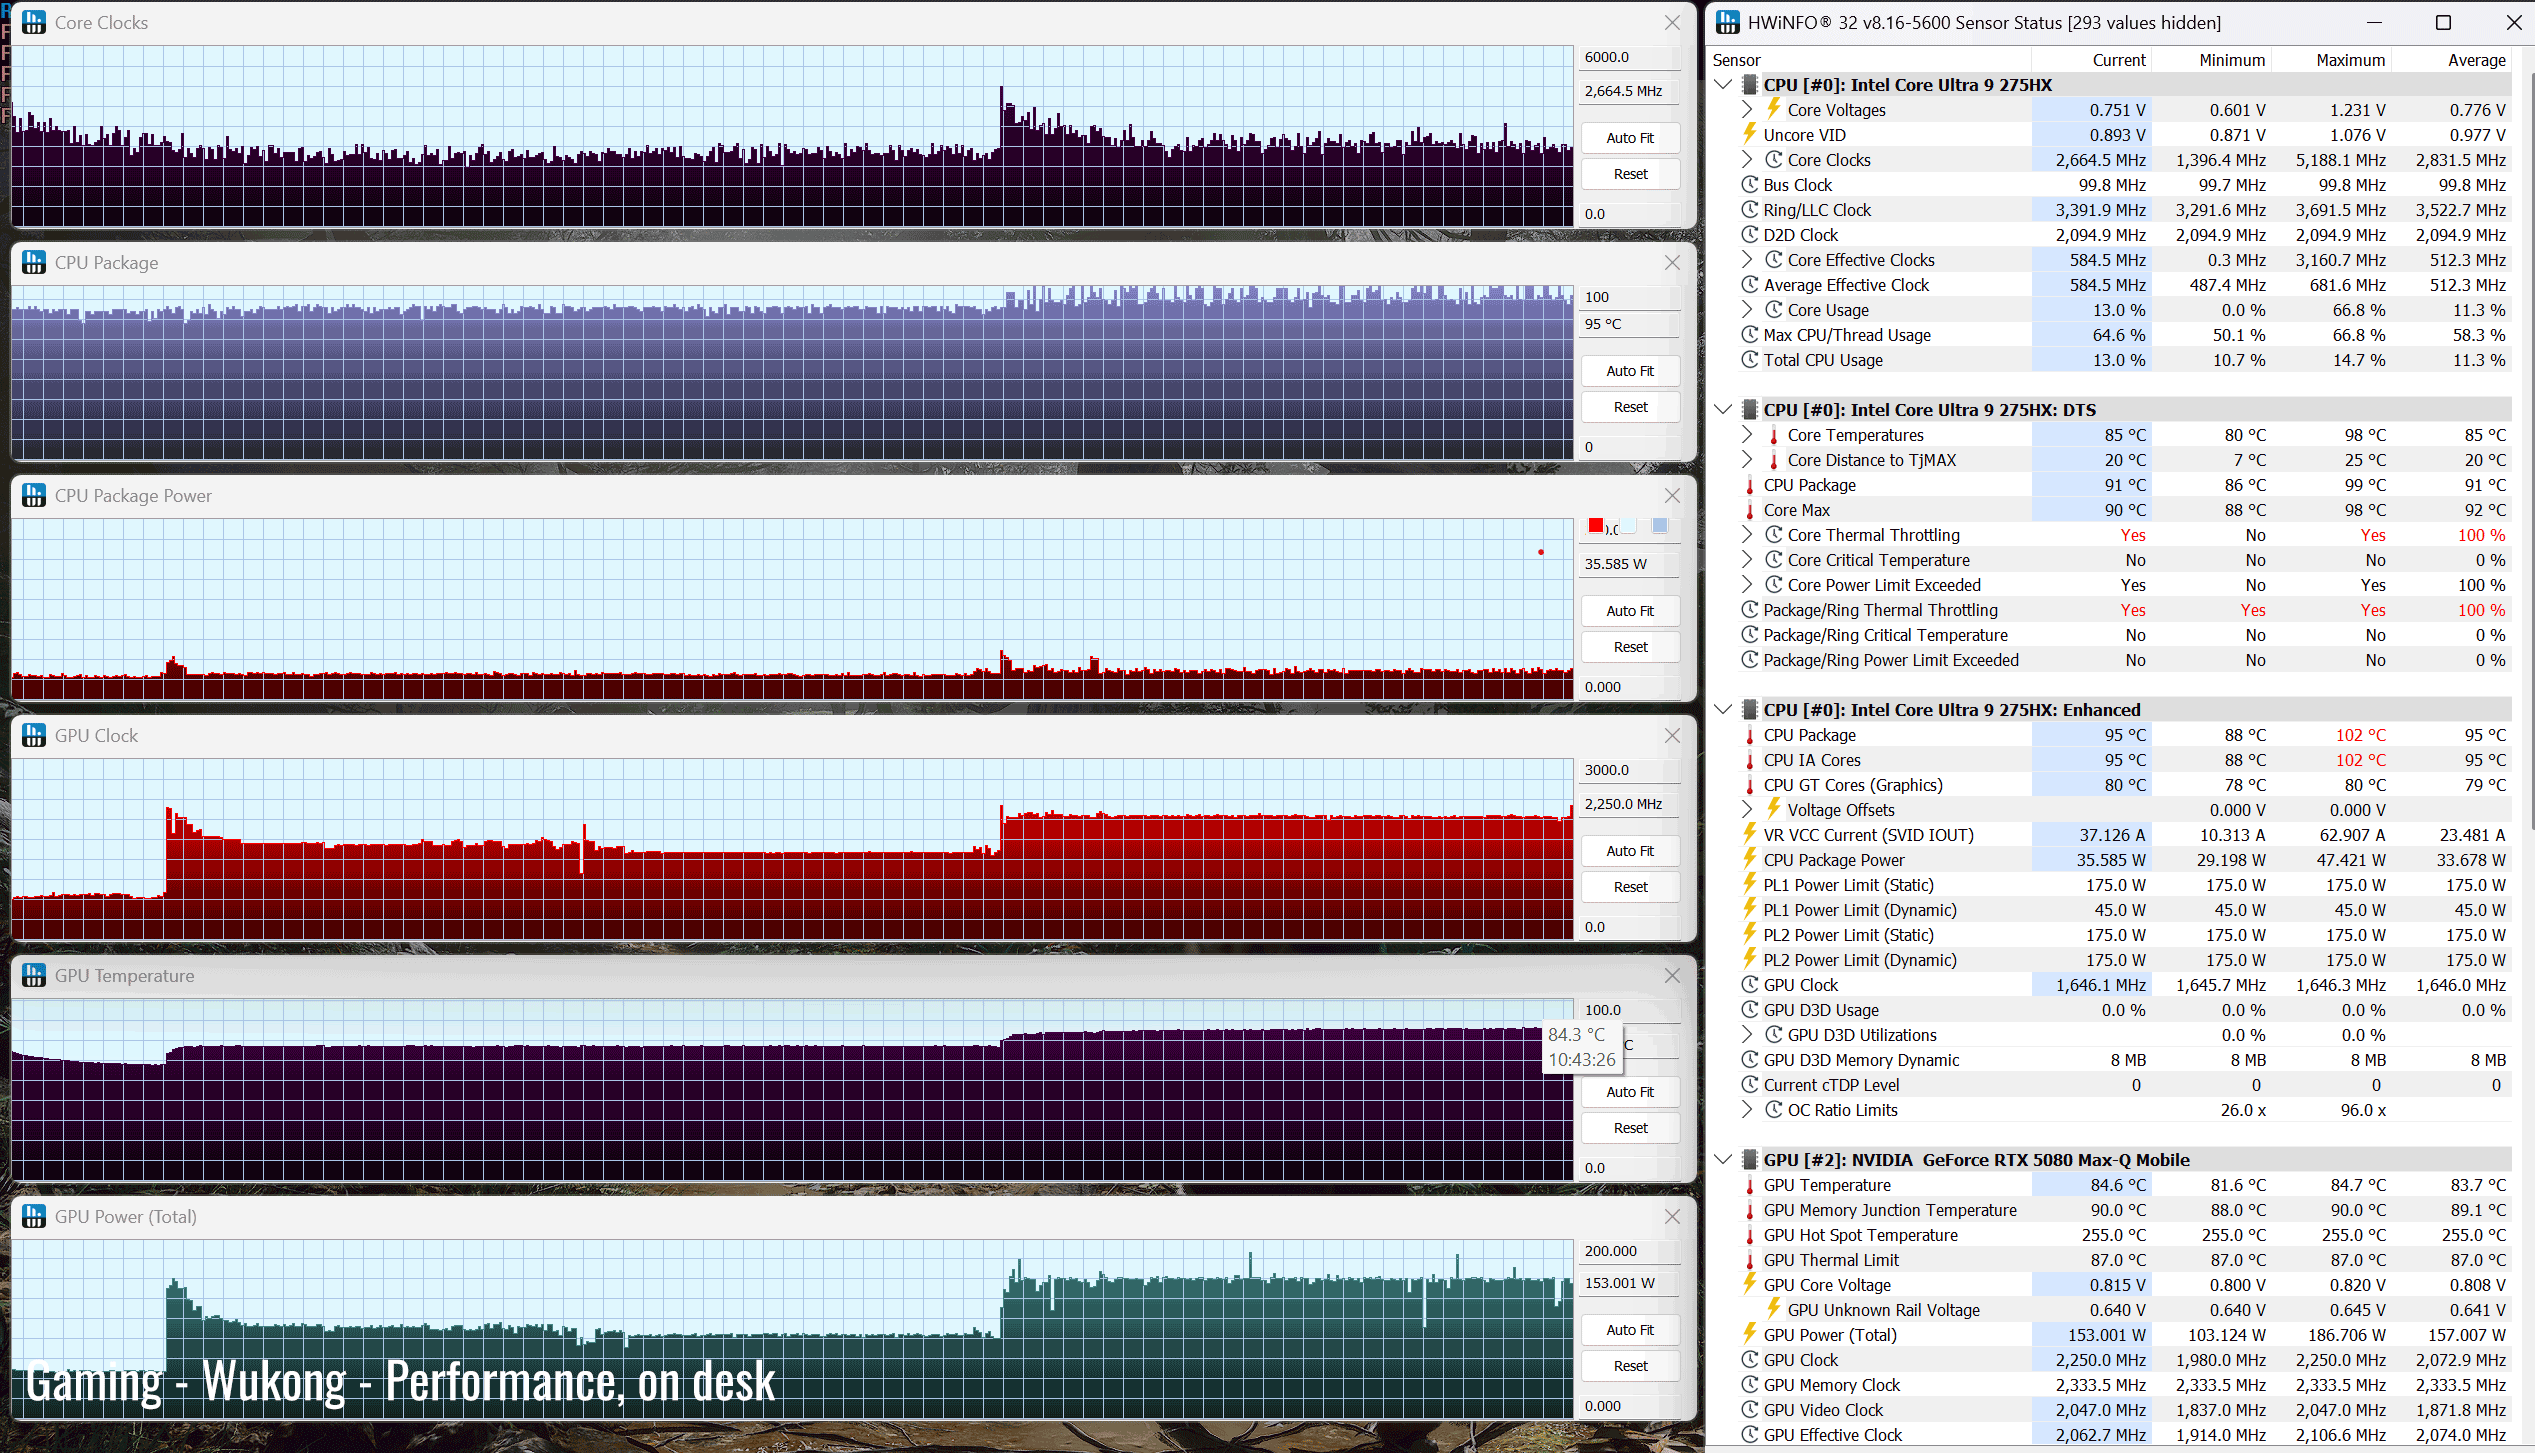
Task: Click the 200.000 maximum field in GPU Power graph
Action: [1630, 1251]
